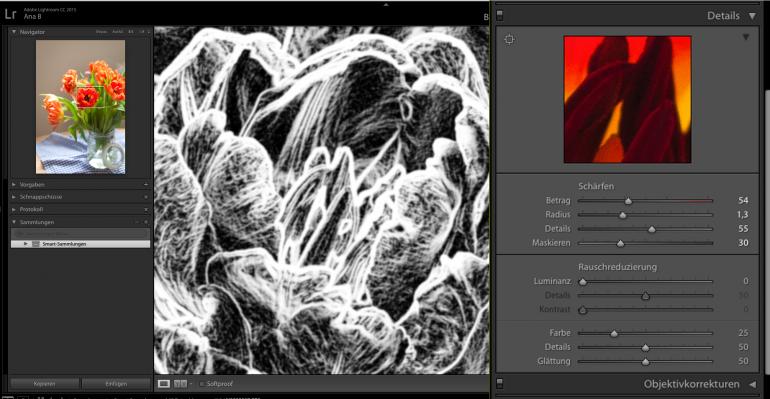
Task: Enable the Softproof checkbox
Action: (x=202, y=384)
